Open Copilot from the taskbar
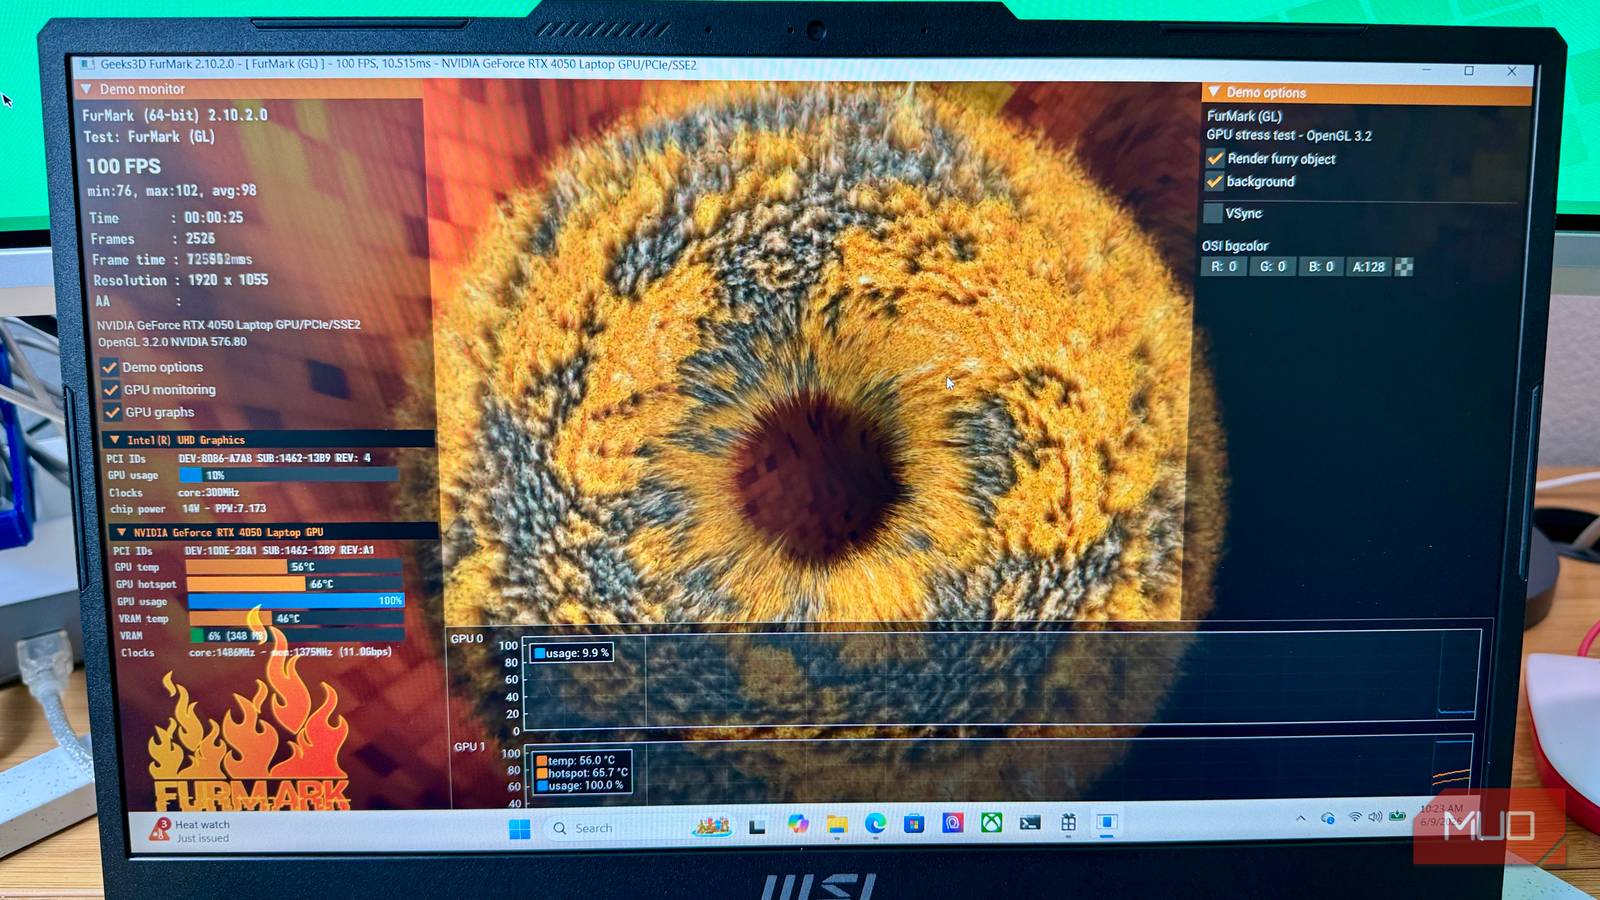 (797, 824)
